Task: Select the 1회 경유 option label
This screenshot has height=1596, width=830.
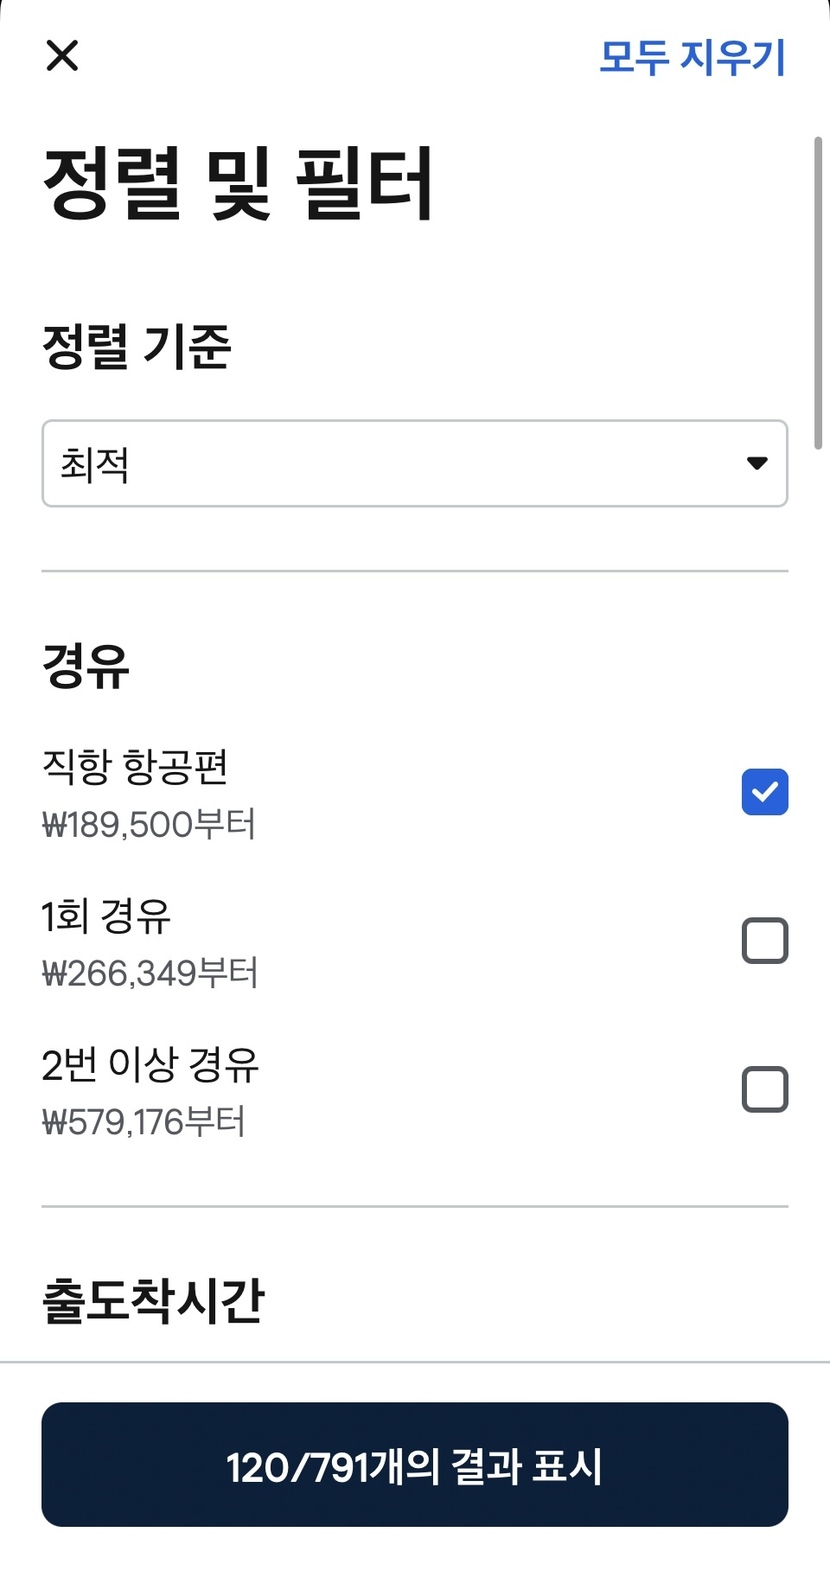Action: 106,916
